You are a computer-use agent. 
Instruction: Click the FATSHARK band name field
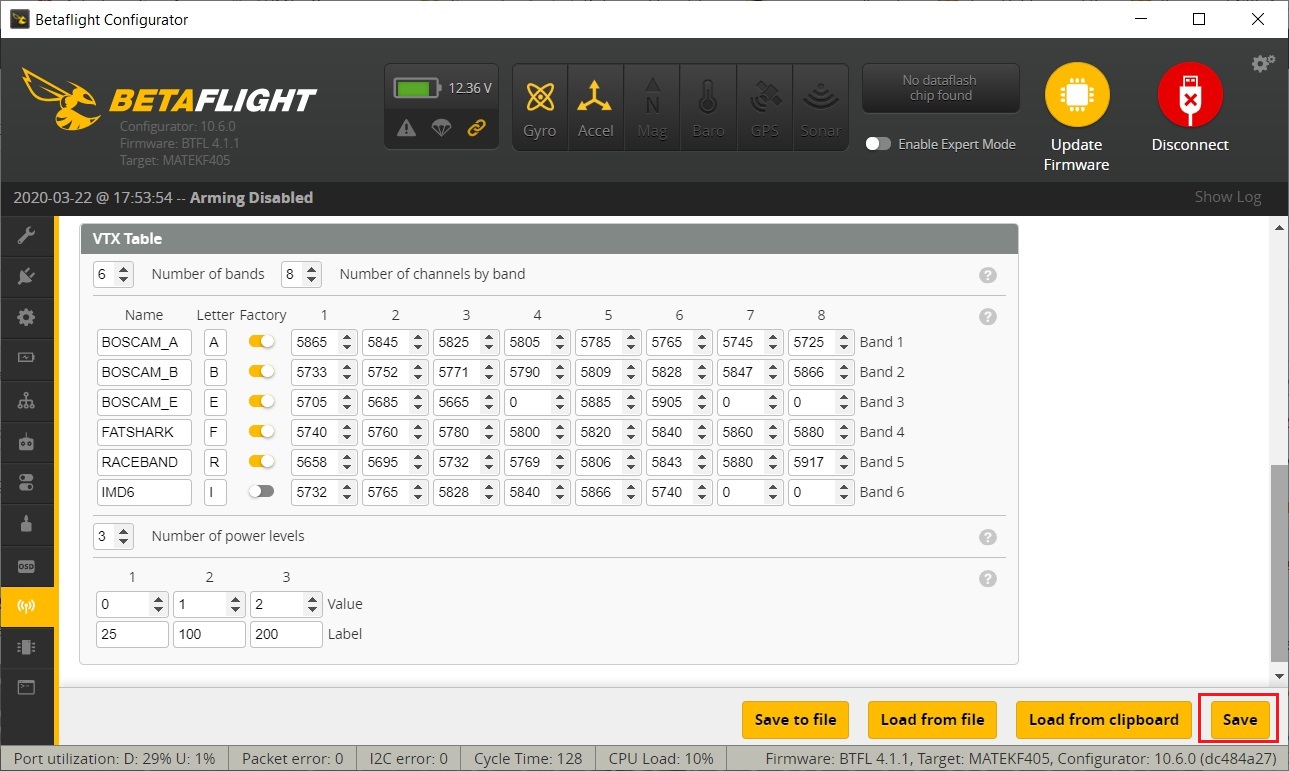(x=144, y=432)
